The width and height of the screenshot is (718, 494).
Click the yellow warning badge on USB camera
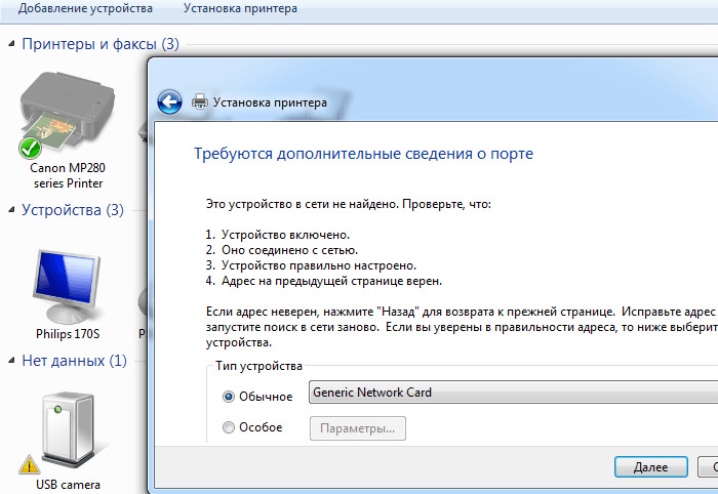coord(29,465)
